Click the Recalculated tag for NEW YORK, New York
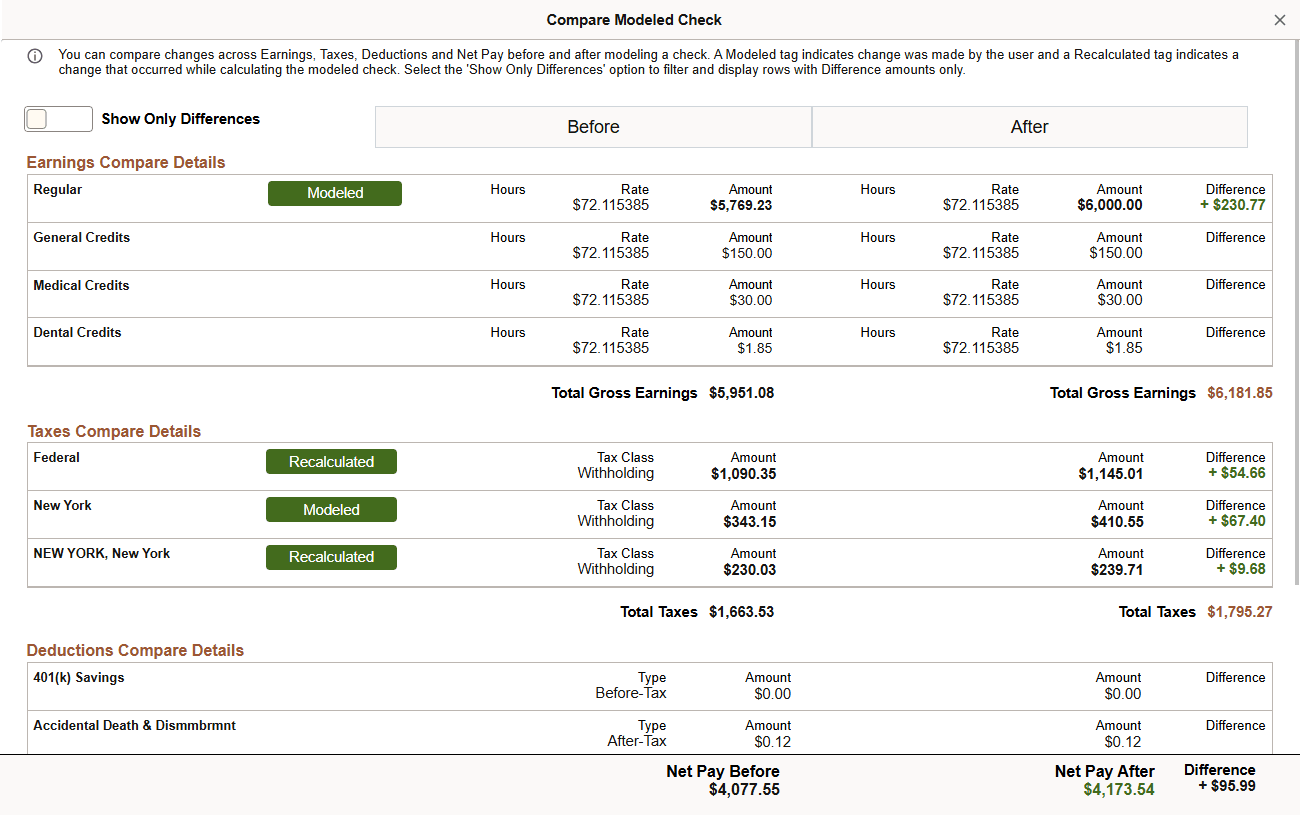The width and height of the screenshot is (1300, 815). [x=331, y=557]
